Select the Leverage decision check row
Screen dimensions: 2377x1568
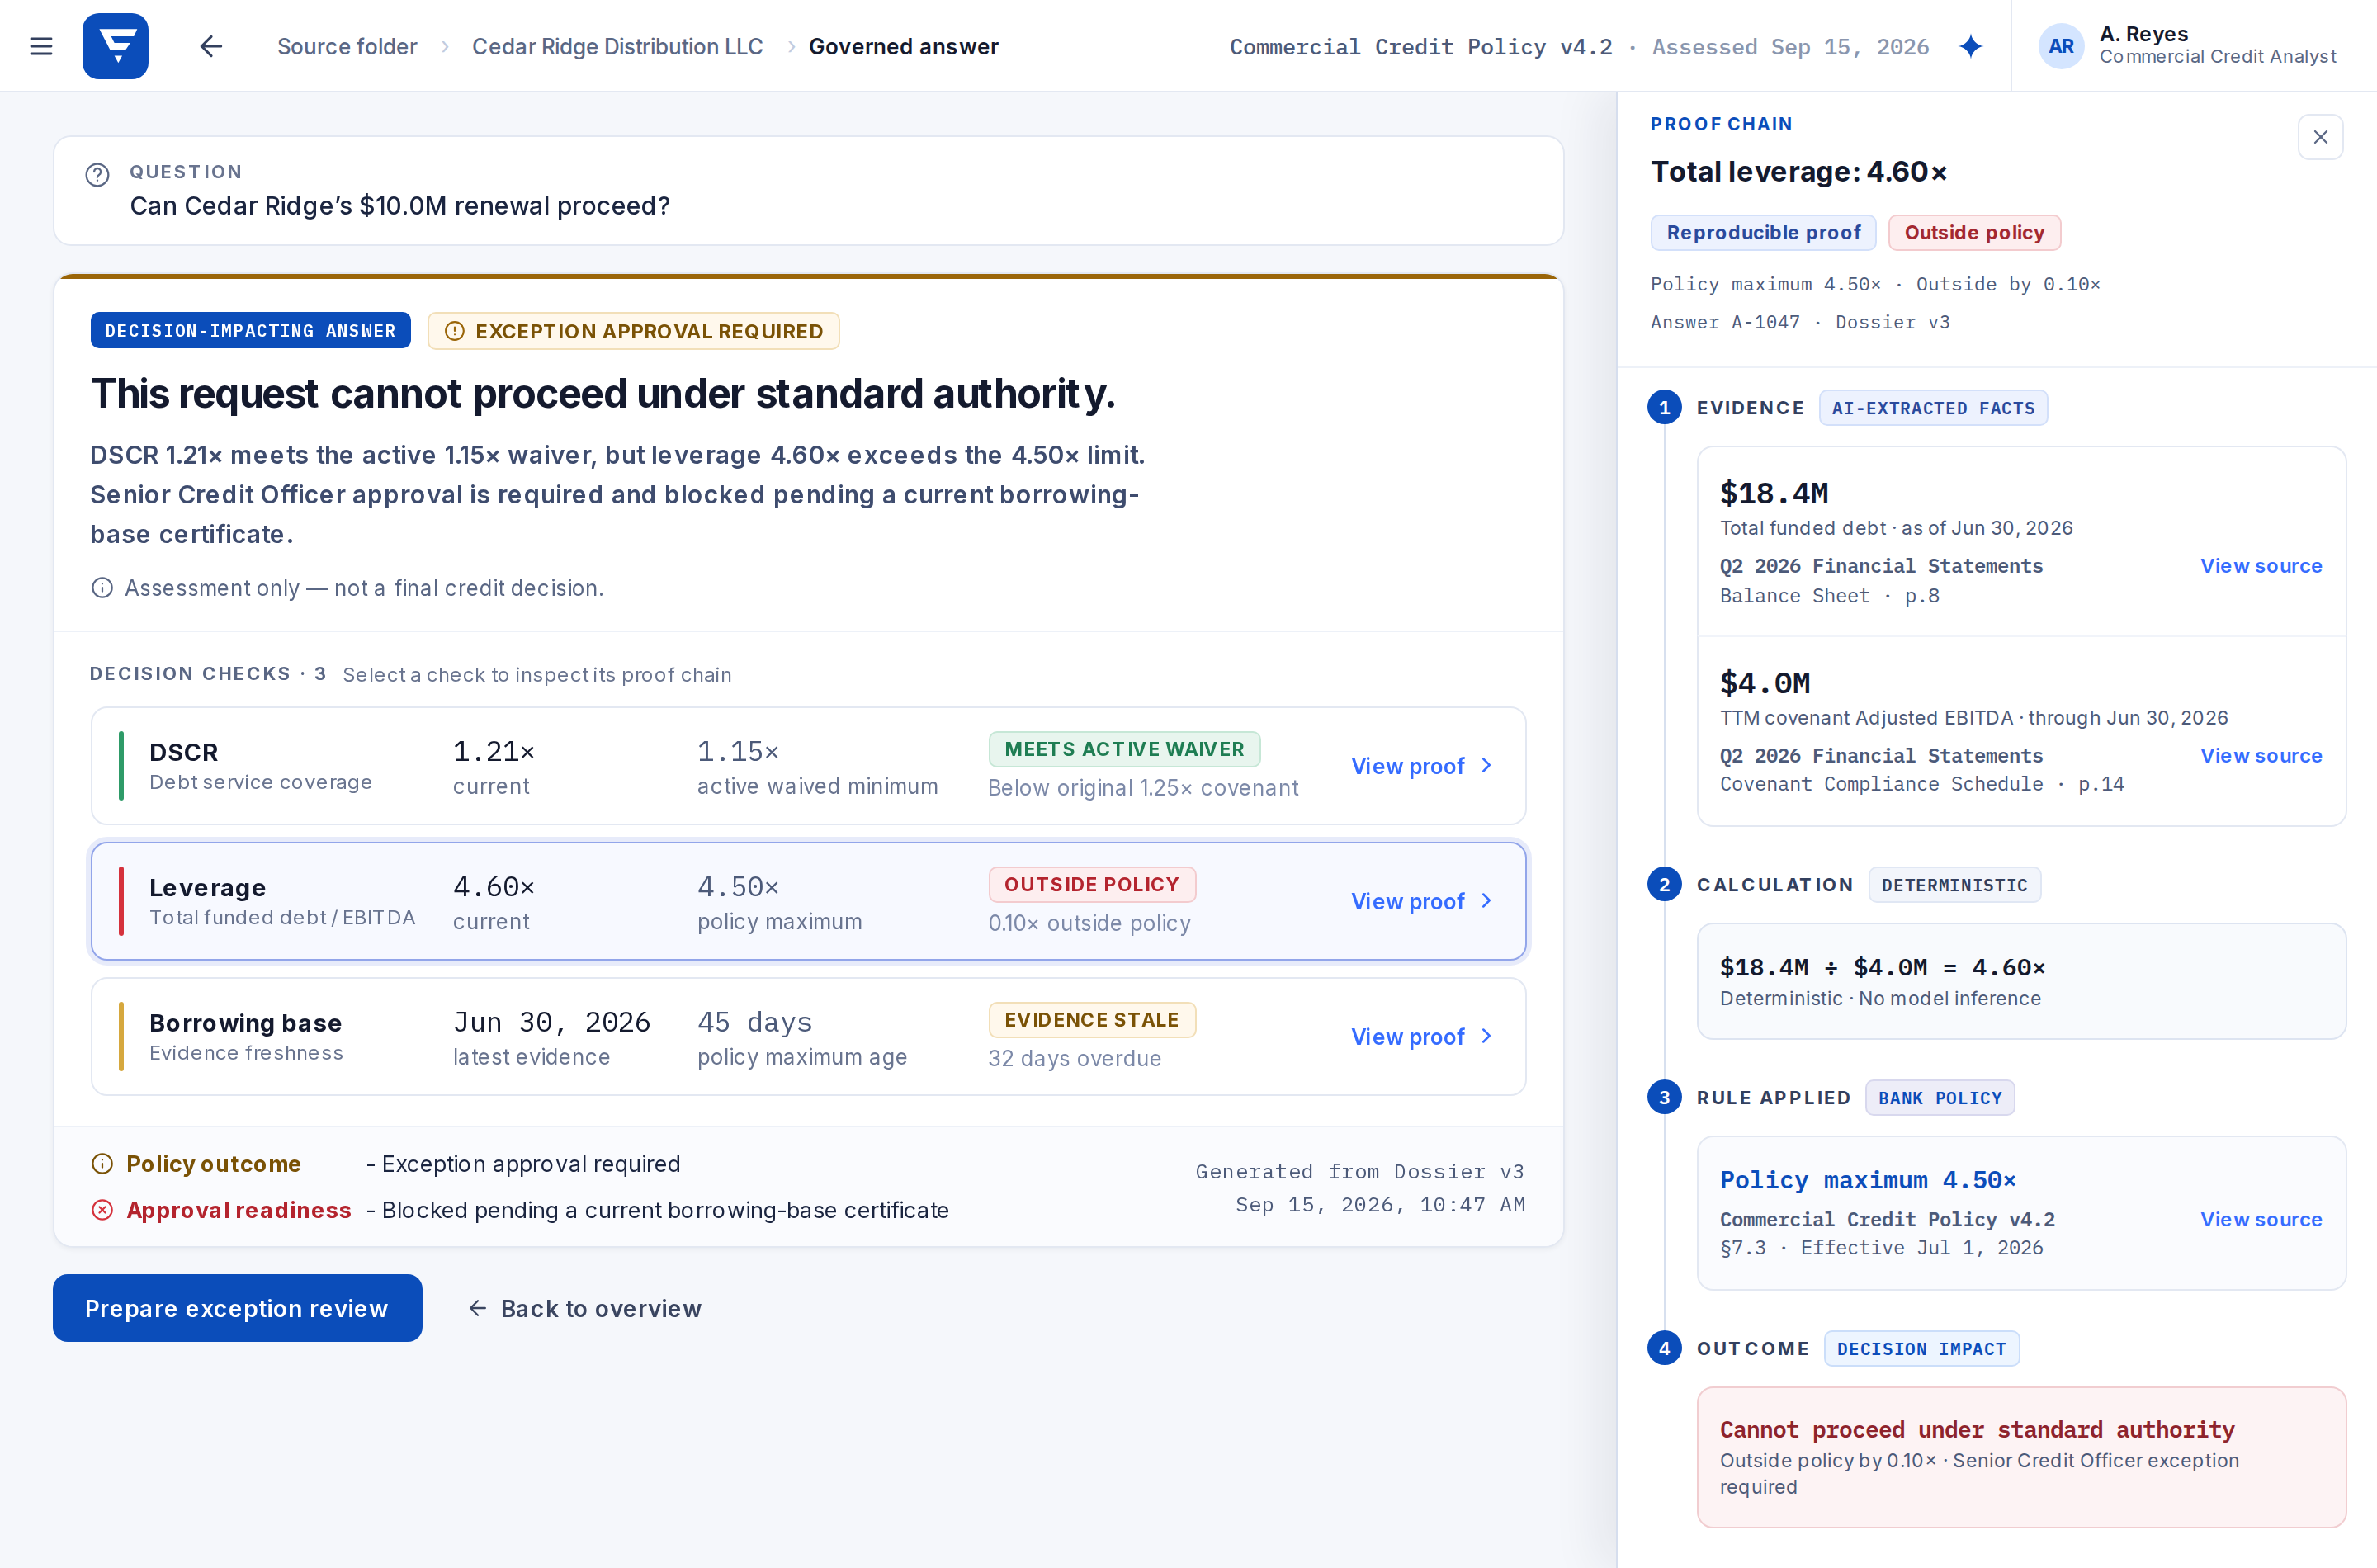click(808, 901)
